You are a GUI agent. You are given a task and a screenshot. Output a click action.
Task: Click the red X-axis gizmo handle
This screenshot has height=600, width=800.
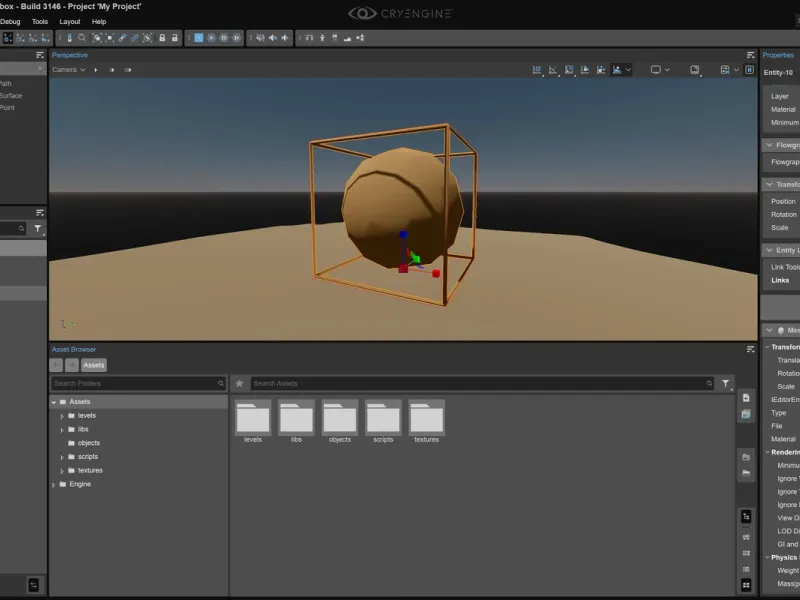pyautogui.click(x=436, y=274)
